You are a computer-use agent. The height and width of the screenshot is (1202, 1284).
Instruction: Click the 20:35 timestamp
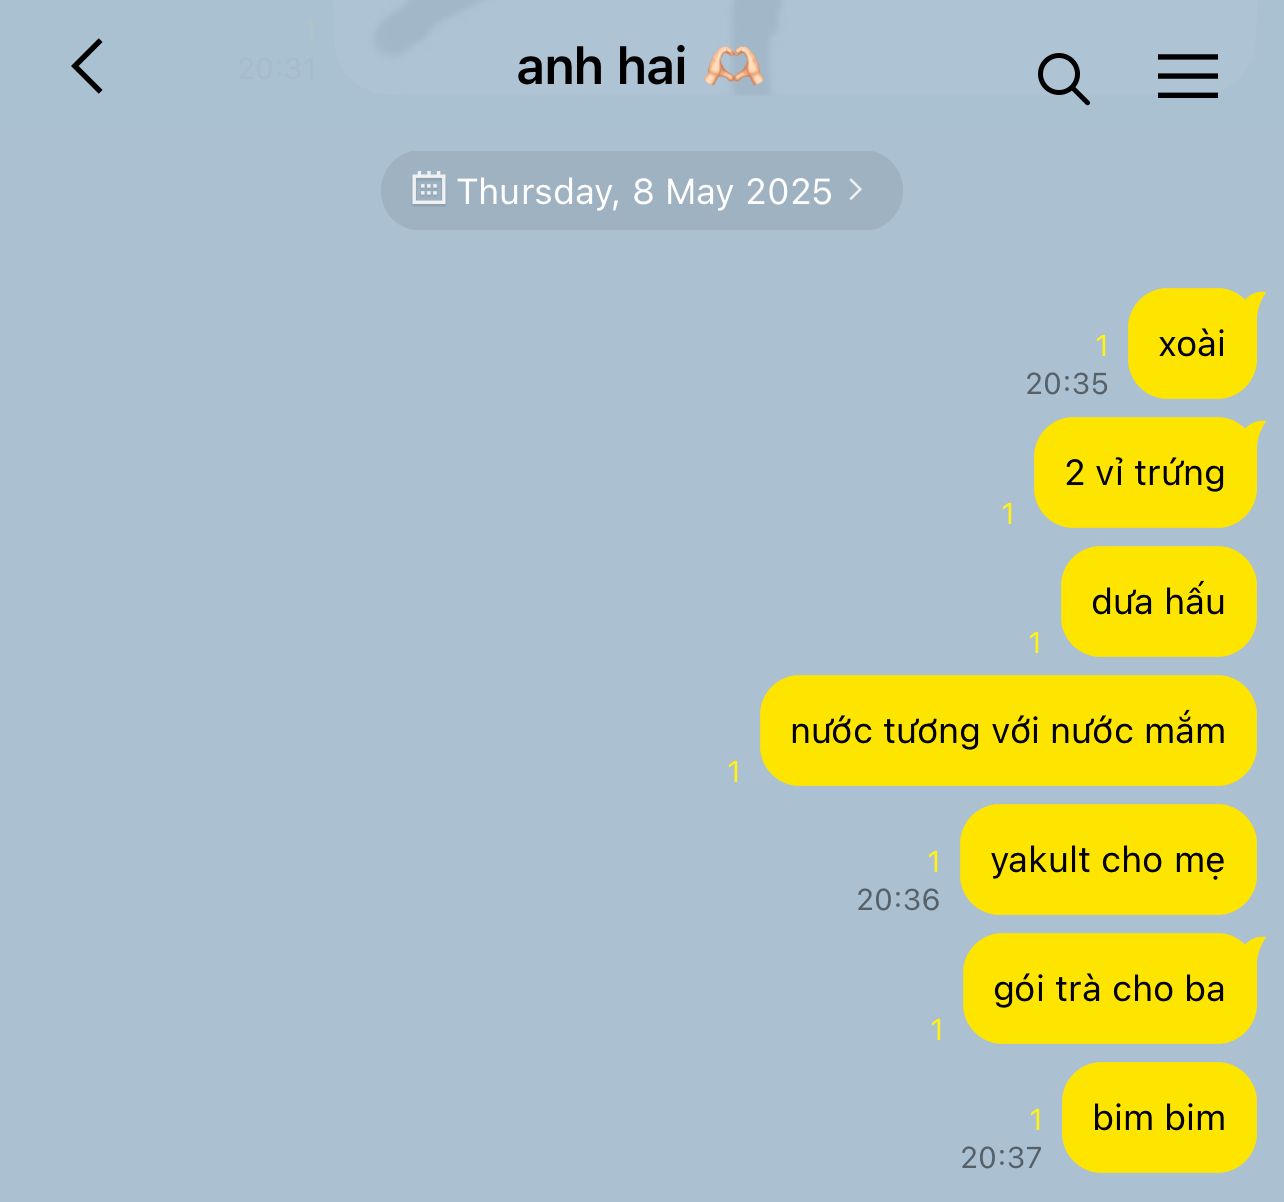[1067, 384]
